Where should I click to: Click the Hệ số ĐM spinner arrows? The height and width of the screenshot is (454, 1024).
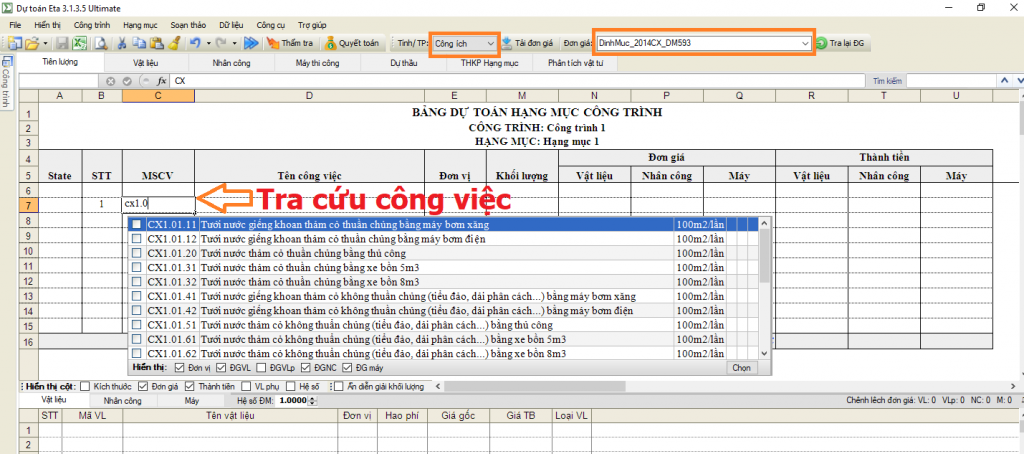[314, 400]
